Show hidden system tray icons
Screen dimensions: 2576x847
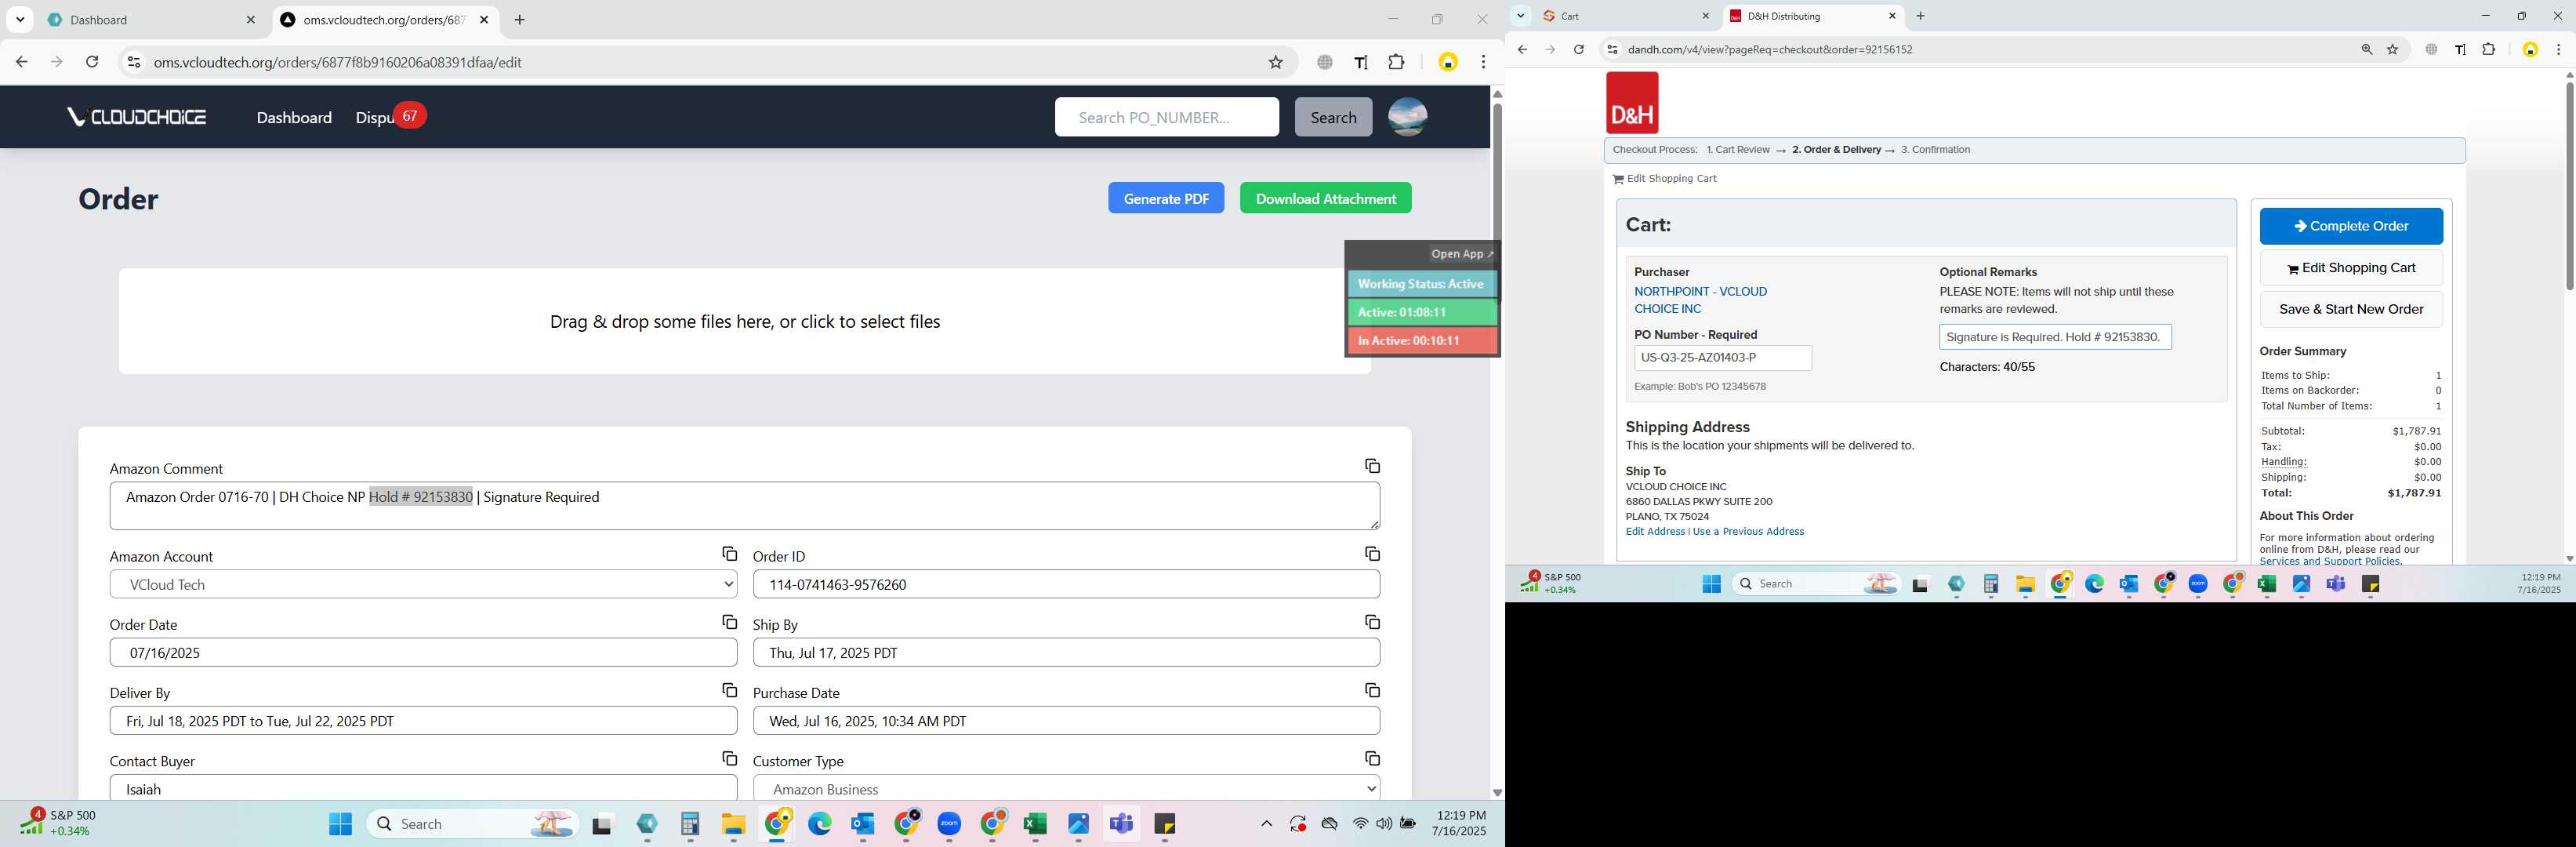(1266, 824)
